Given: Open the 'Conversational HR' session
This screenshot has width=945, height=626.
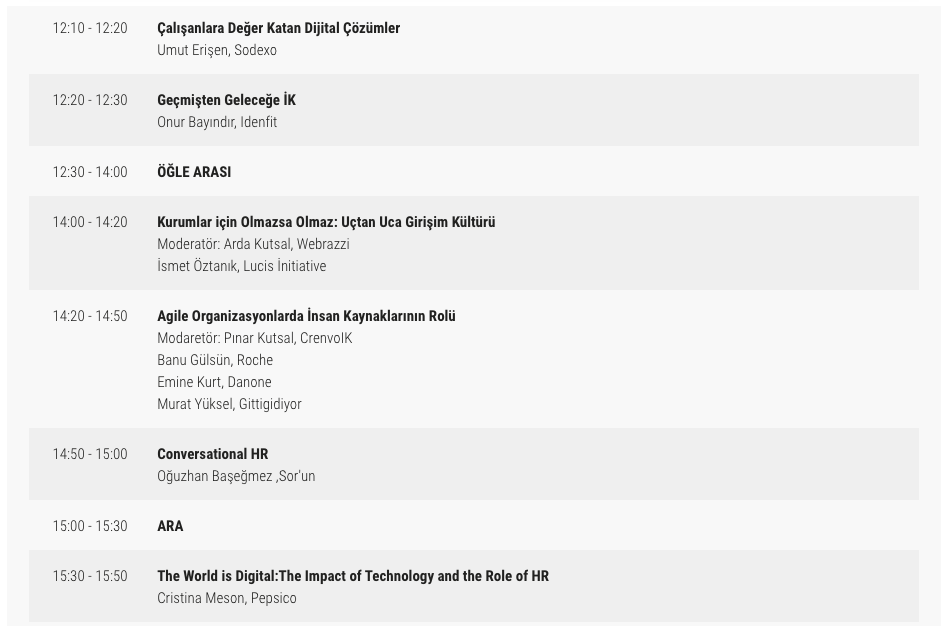Looking at the screenshot, I should (x=212, y=454).
